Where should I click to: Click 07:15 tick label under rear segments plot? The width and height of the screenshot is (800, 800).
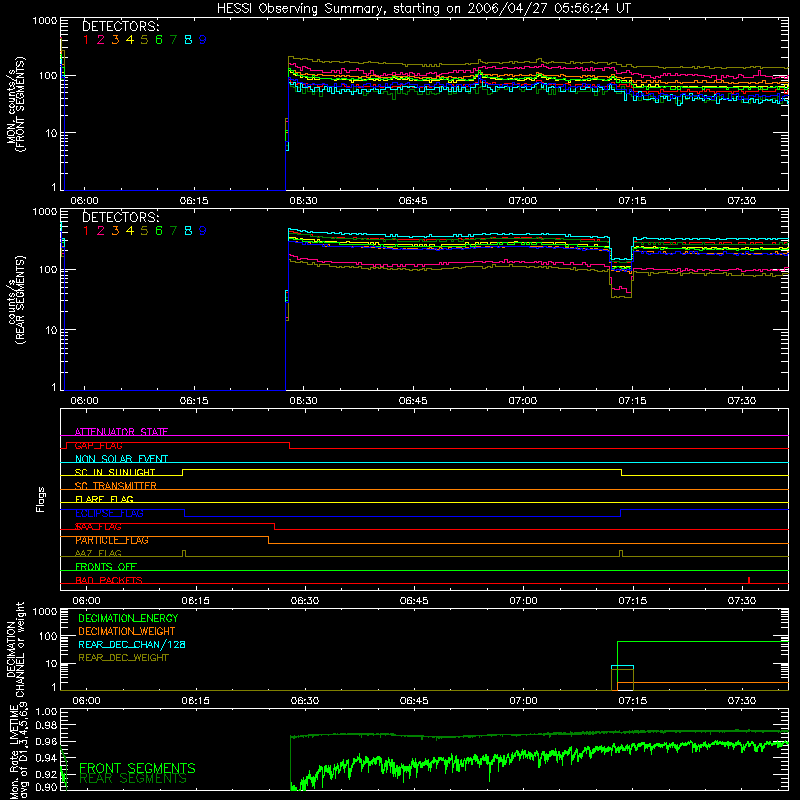tap(632, 401)
